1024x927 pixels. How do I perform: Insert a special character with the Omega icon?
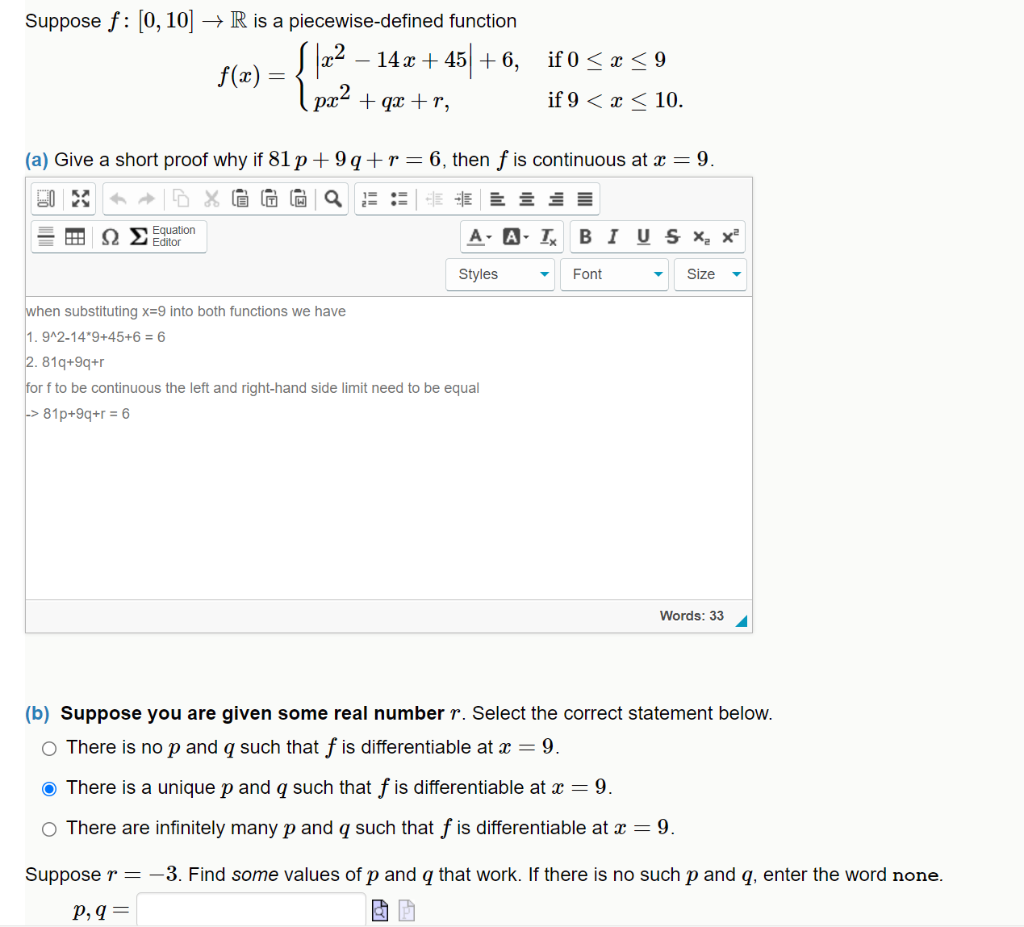click(111, 237)
